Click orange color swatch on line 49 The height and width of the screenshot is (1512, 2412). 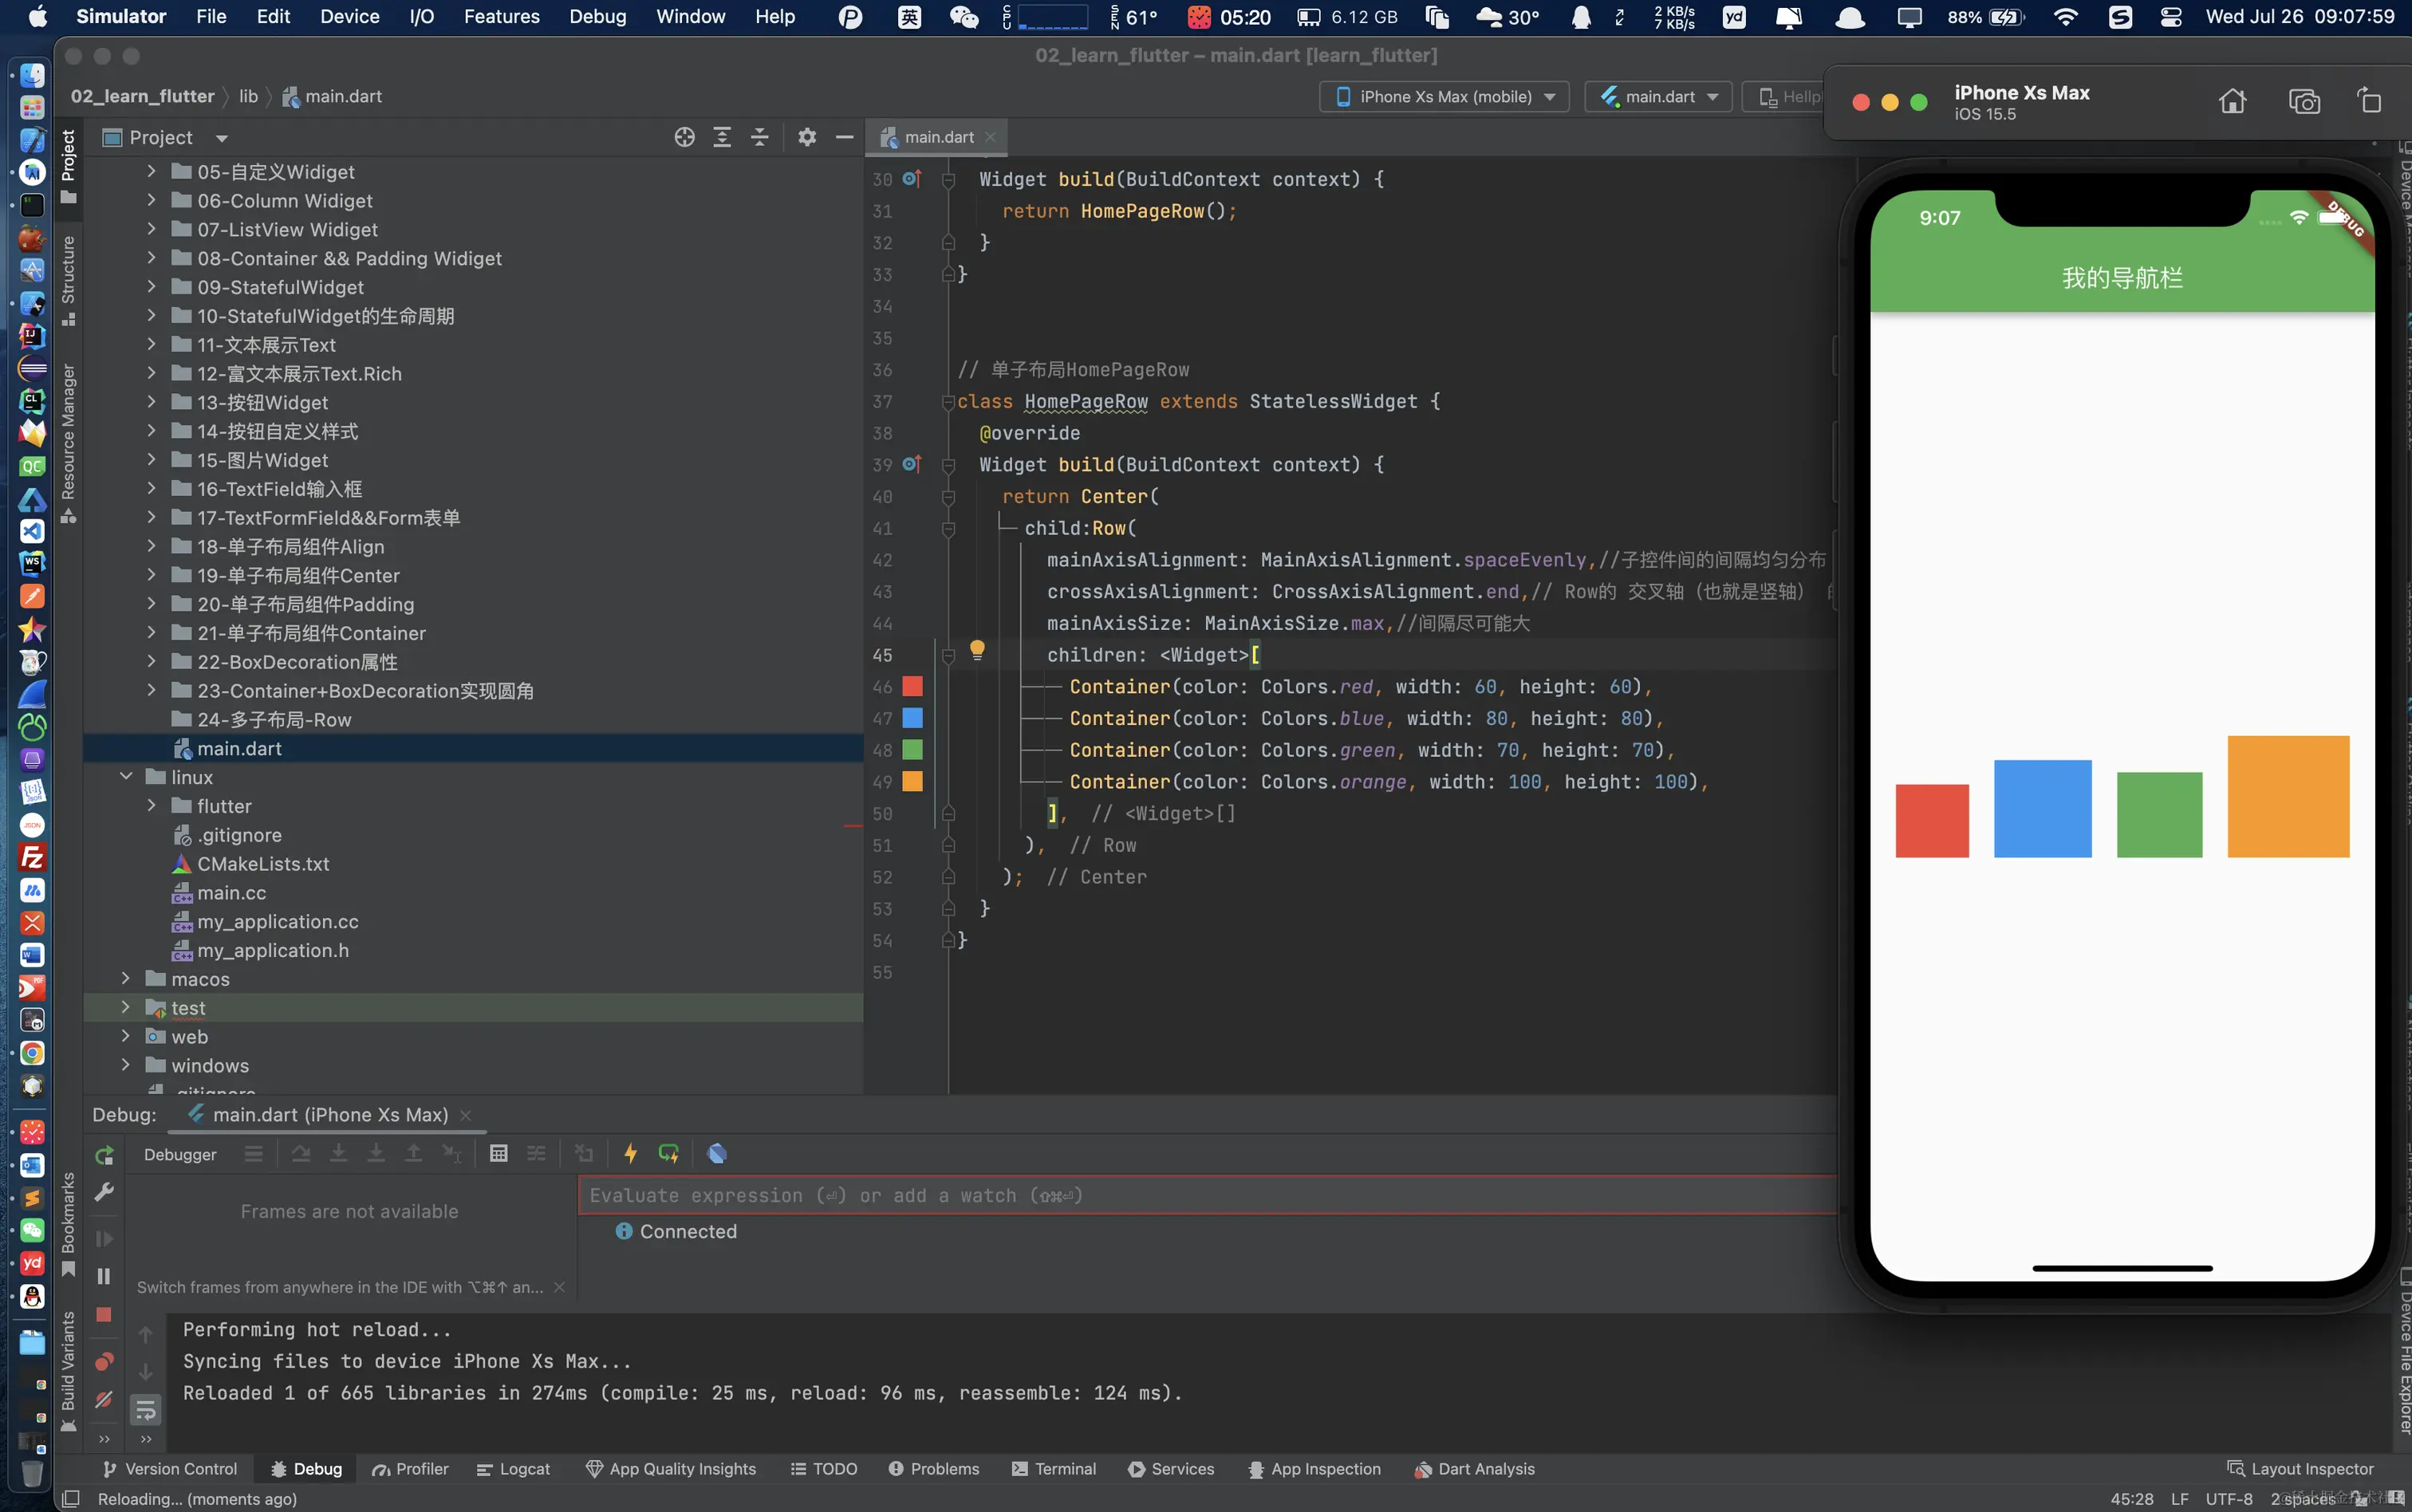[x=912, y=782]
